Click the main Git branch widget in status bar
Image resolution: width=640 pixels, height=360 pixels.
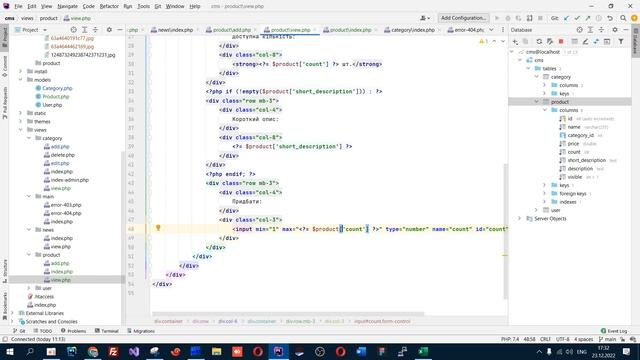607,339
